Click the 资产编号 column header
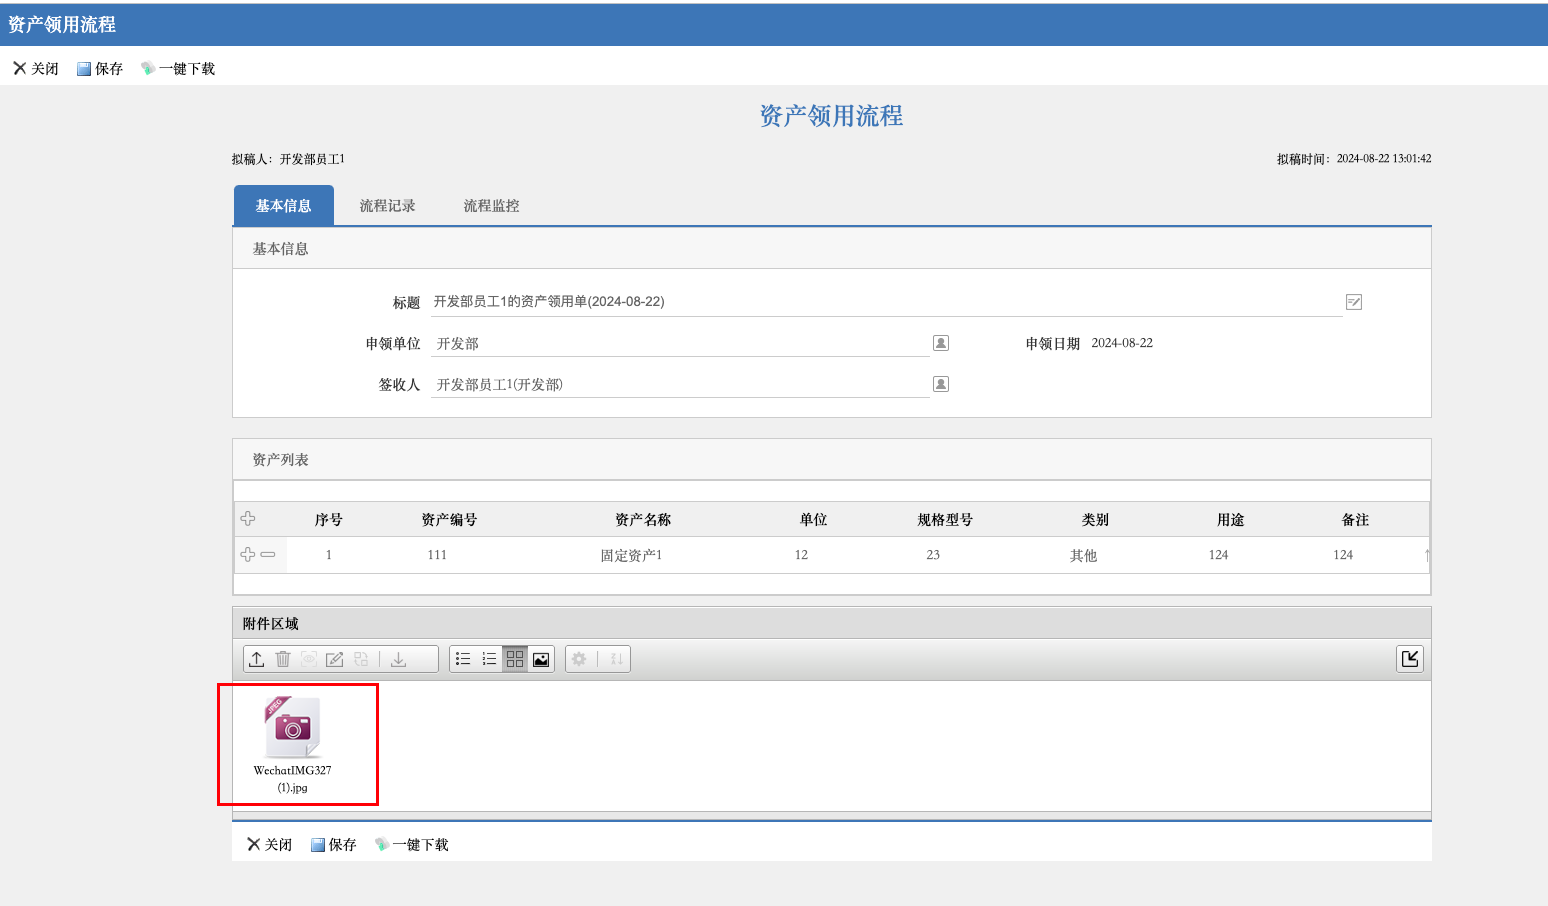Screen dimensions: 1548x906 pos(450,519)
